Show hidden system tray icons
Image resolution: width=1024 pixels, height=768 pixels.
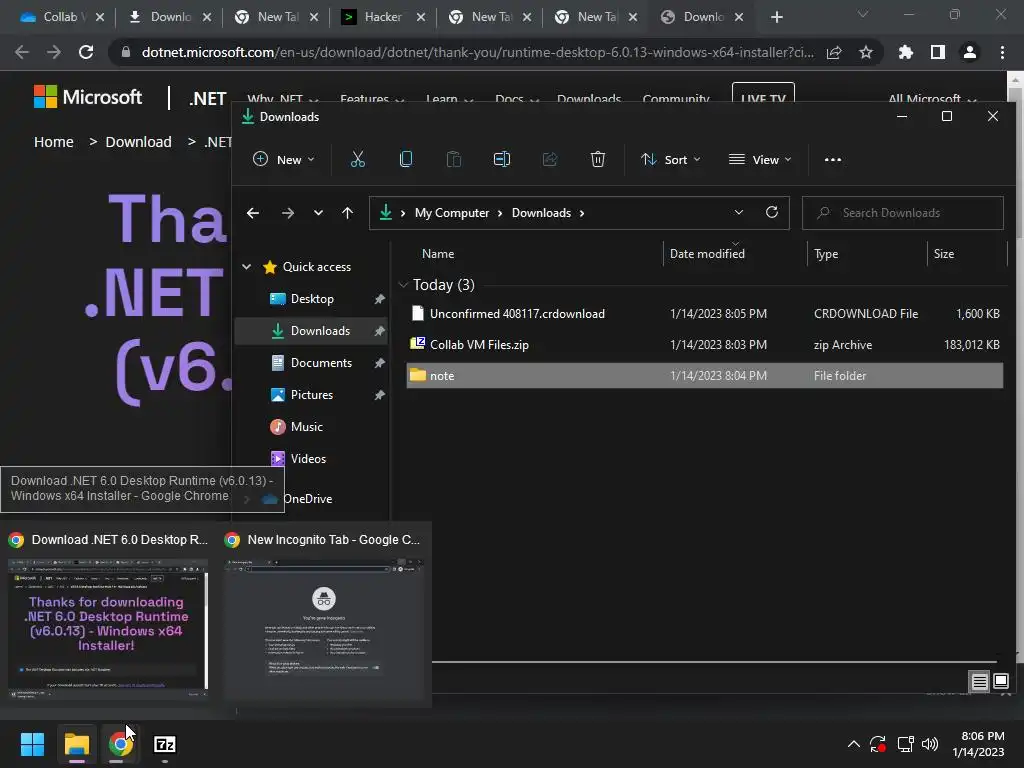coord(853,744)
